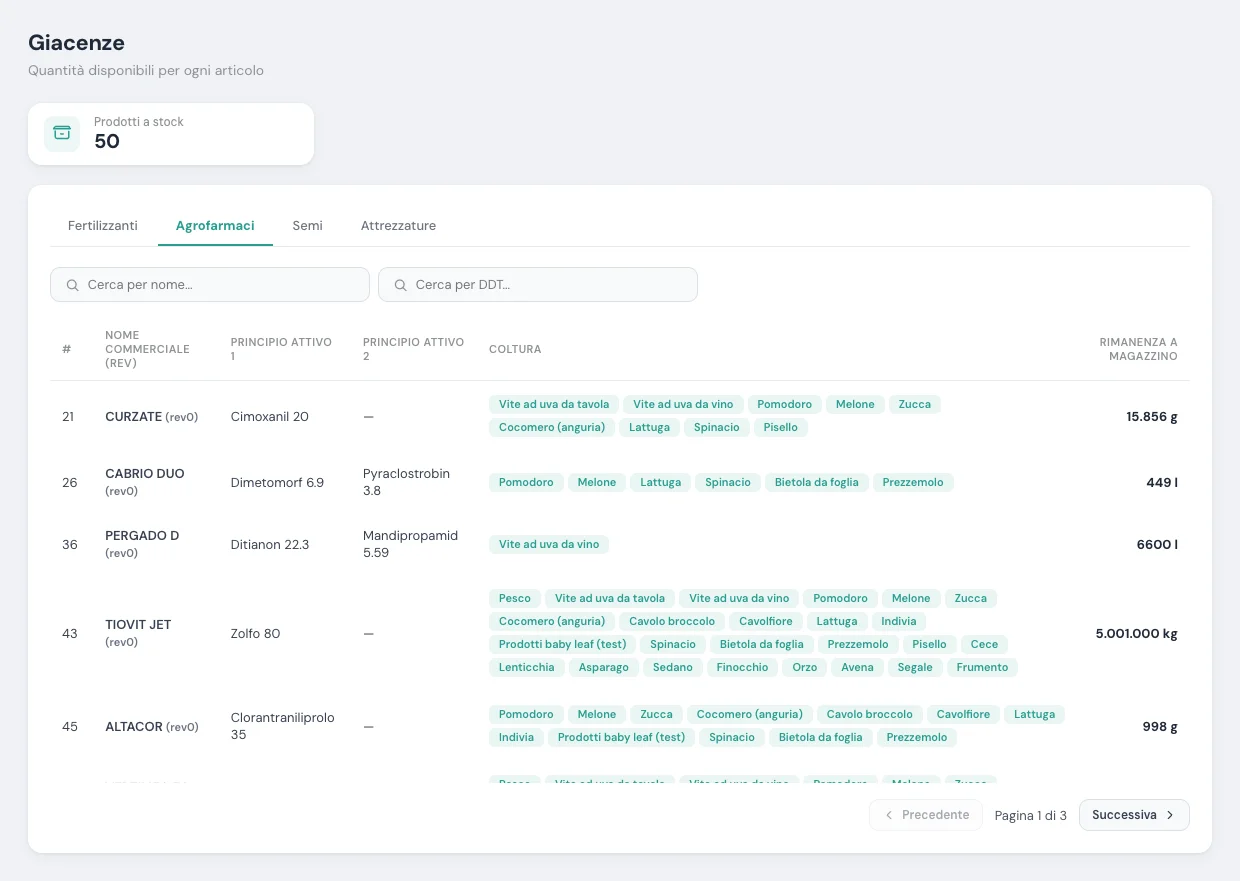The height and width of the screenshot is (881, 1240).
Task: Focus the 'Cerca per DDT...' search field
Action: [x=538, y=285]
